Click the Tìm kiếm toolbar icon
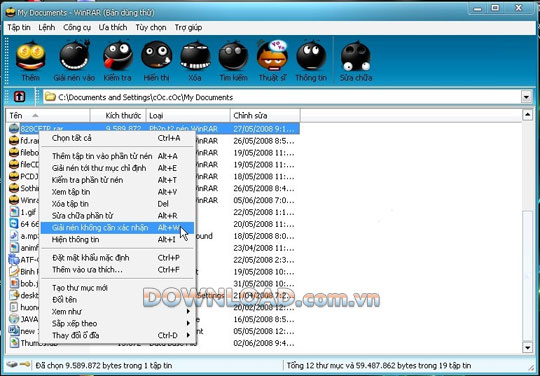This screenshot has height=376, width=540. (233, 56)
